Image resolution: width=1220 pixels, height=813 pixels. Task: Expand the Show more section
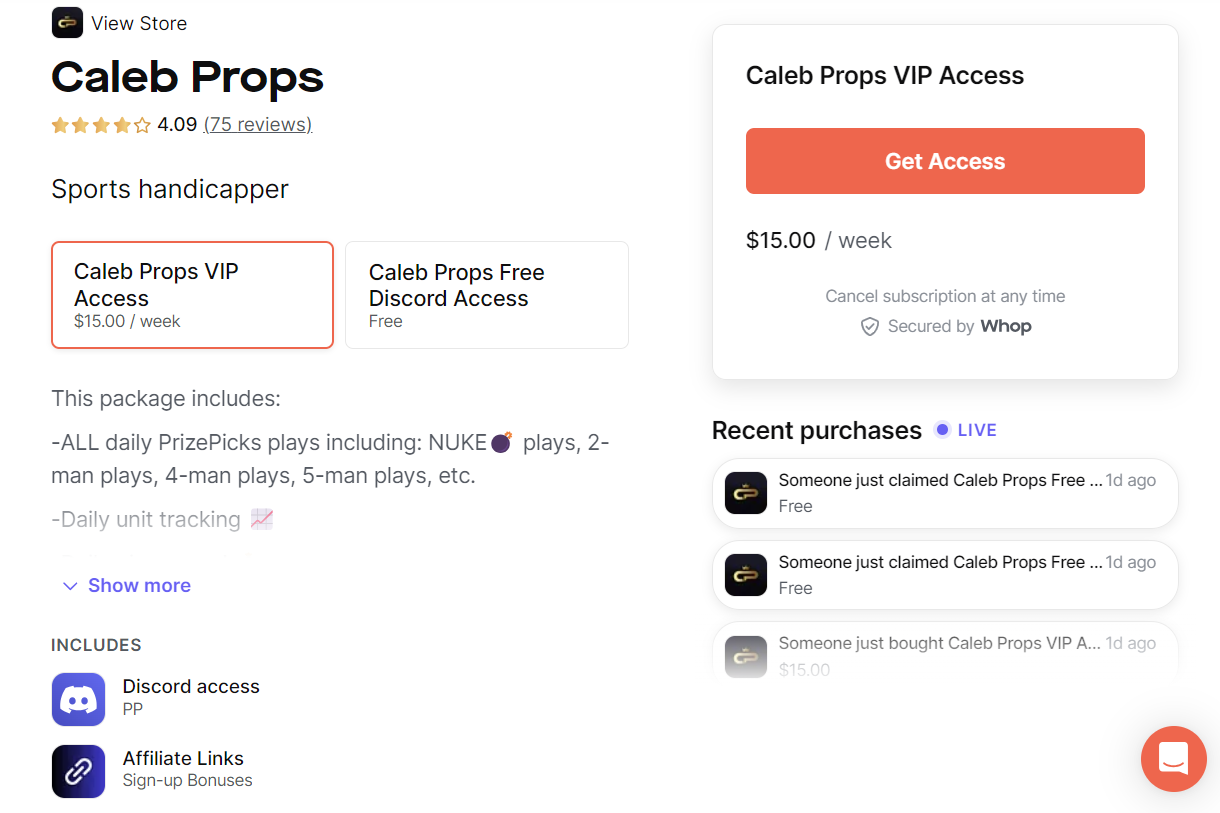pos(139,585)
